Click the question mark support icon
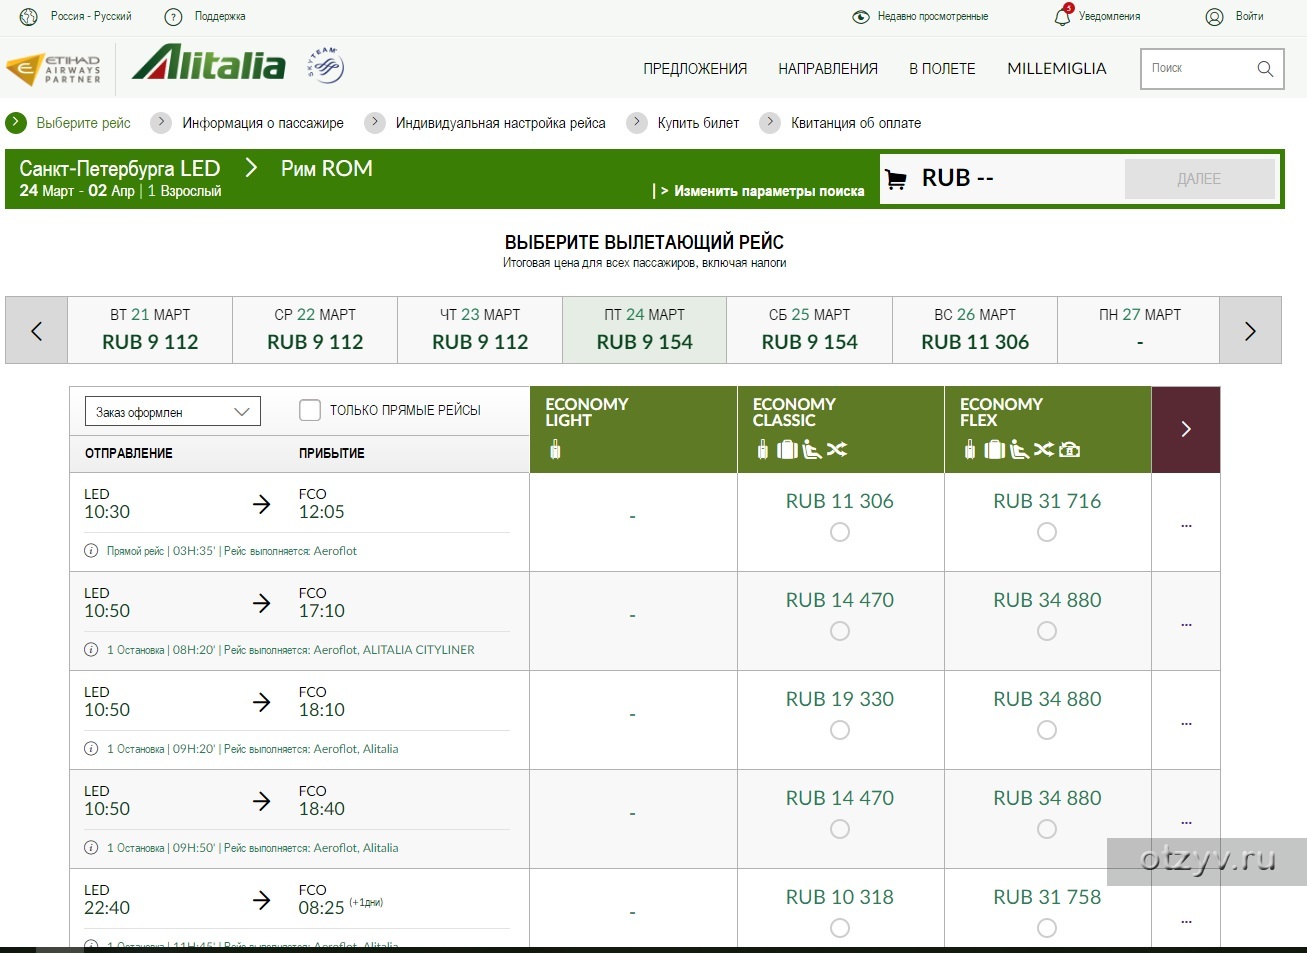Viewport: 1307px width, 953px height. coord(174,17)
